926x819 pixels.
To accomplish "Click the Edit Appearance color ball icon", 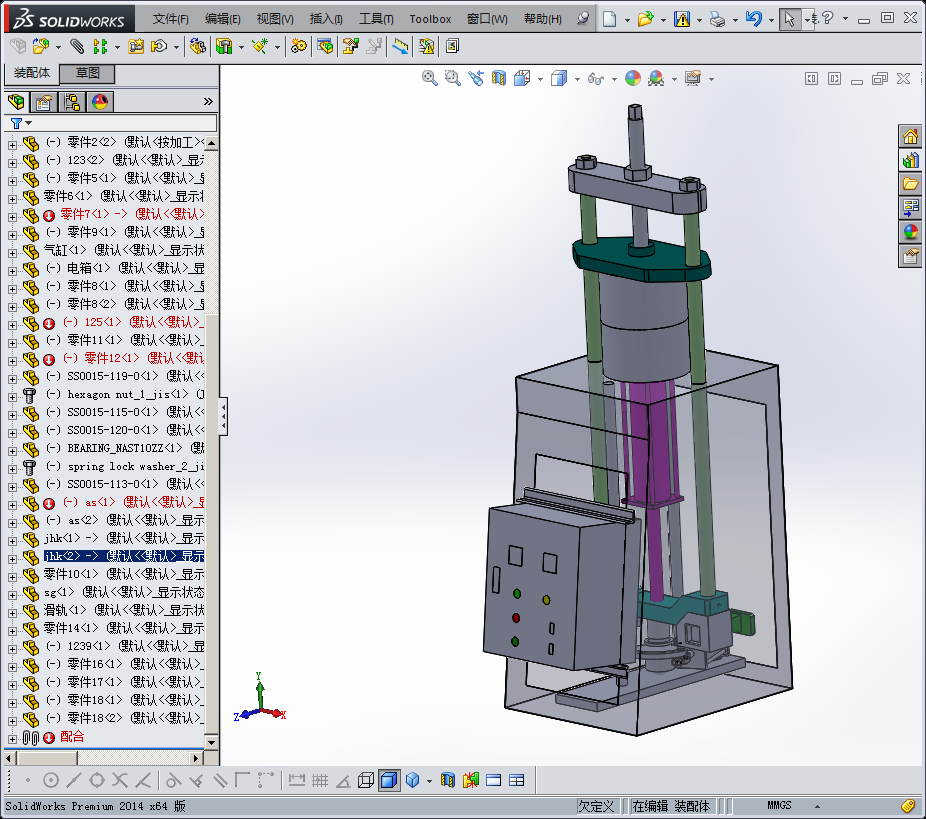I will tap(632, 78).
